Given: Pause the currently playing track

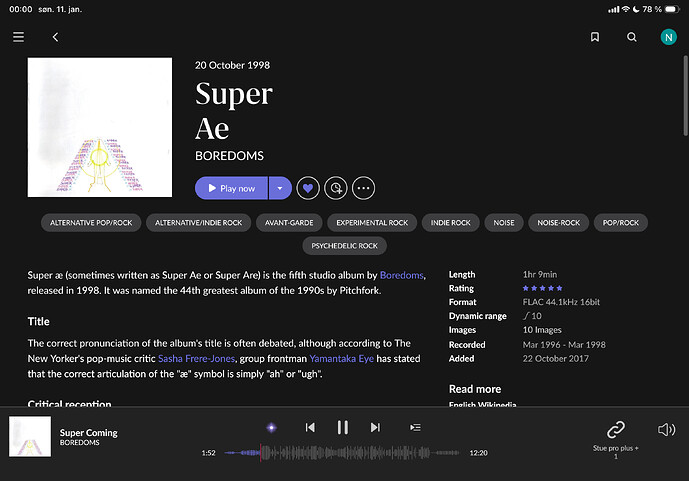Looking at the screenshot, I should coord(343,428).
